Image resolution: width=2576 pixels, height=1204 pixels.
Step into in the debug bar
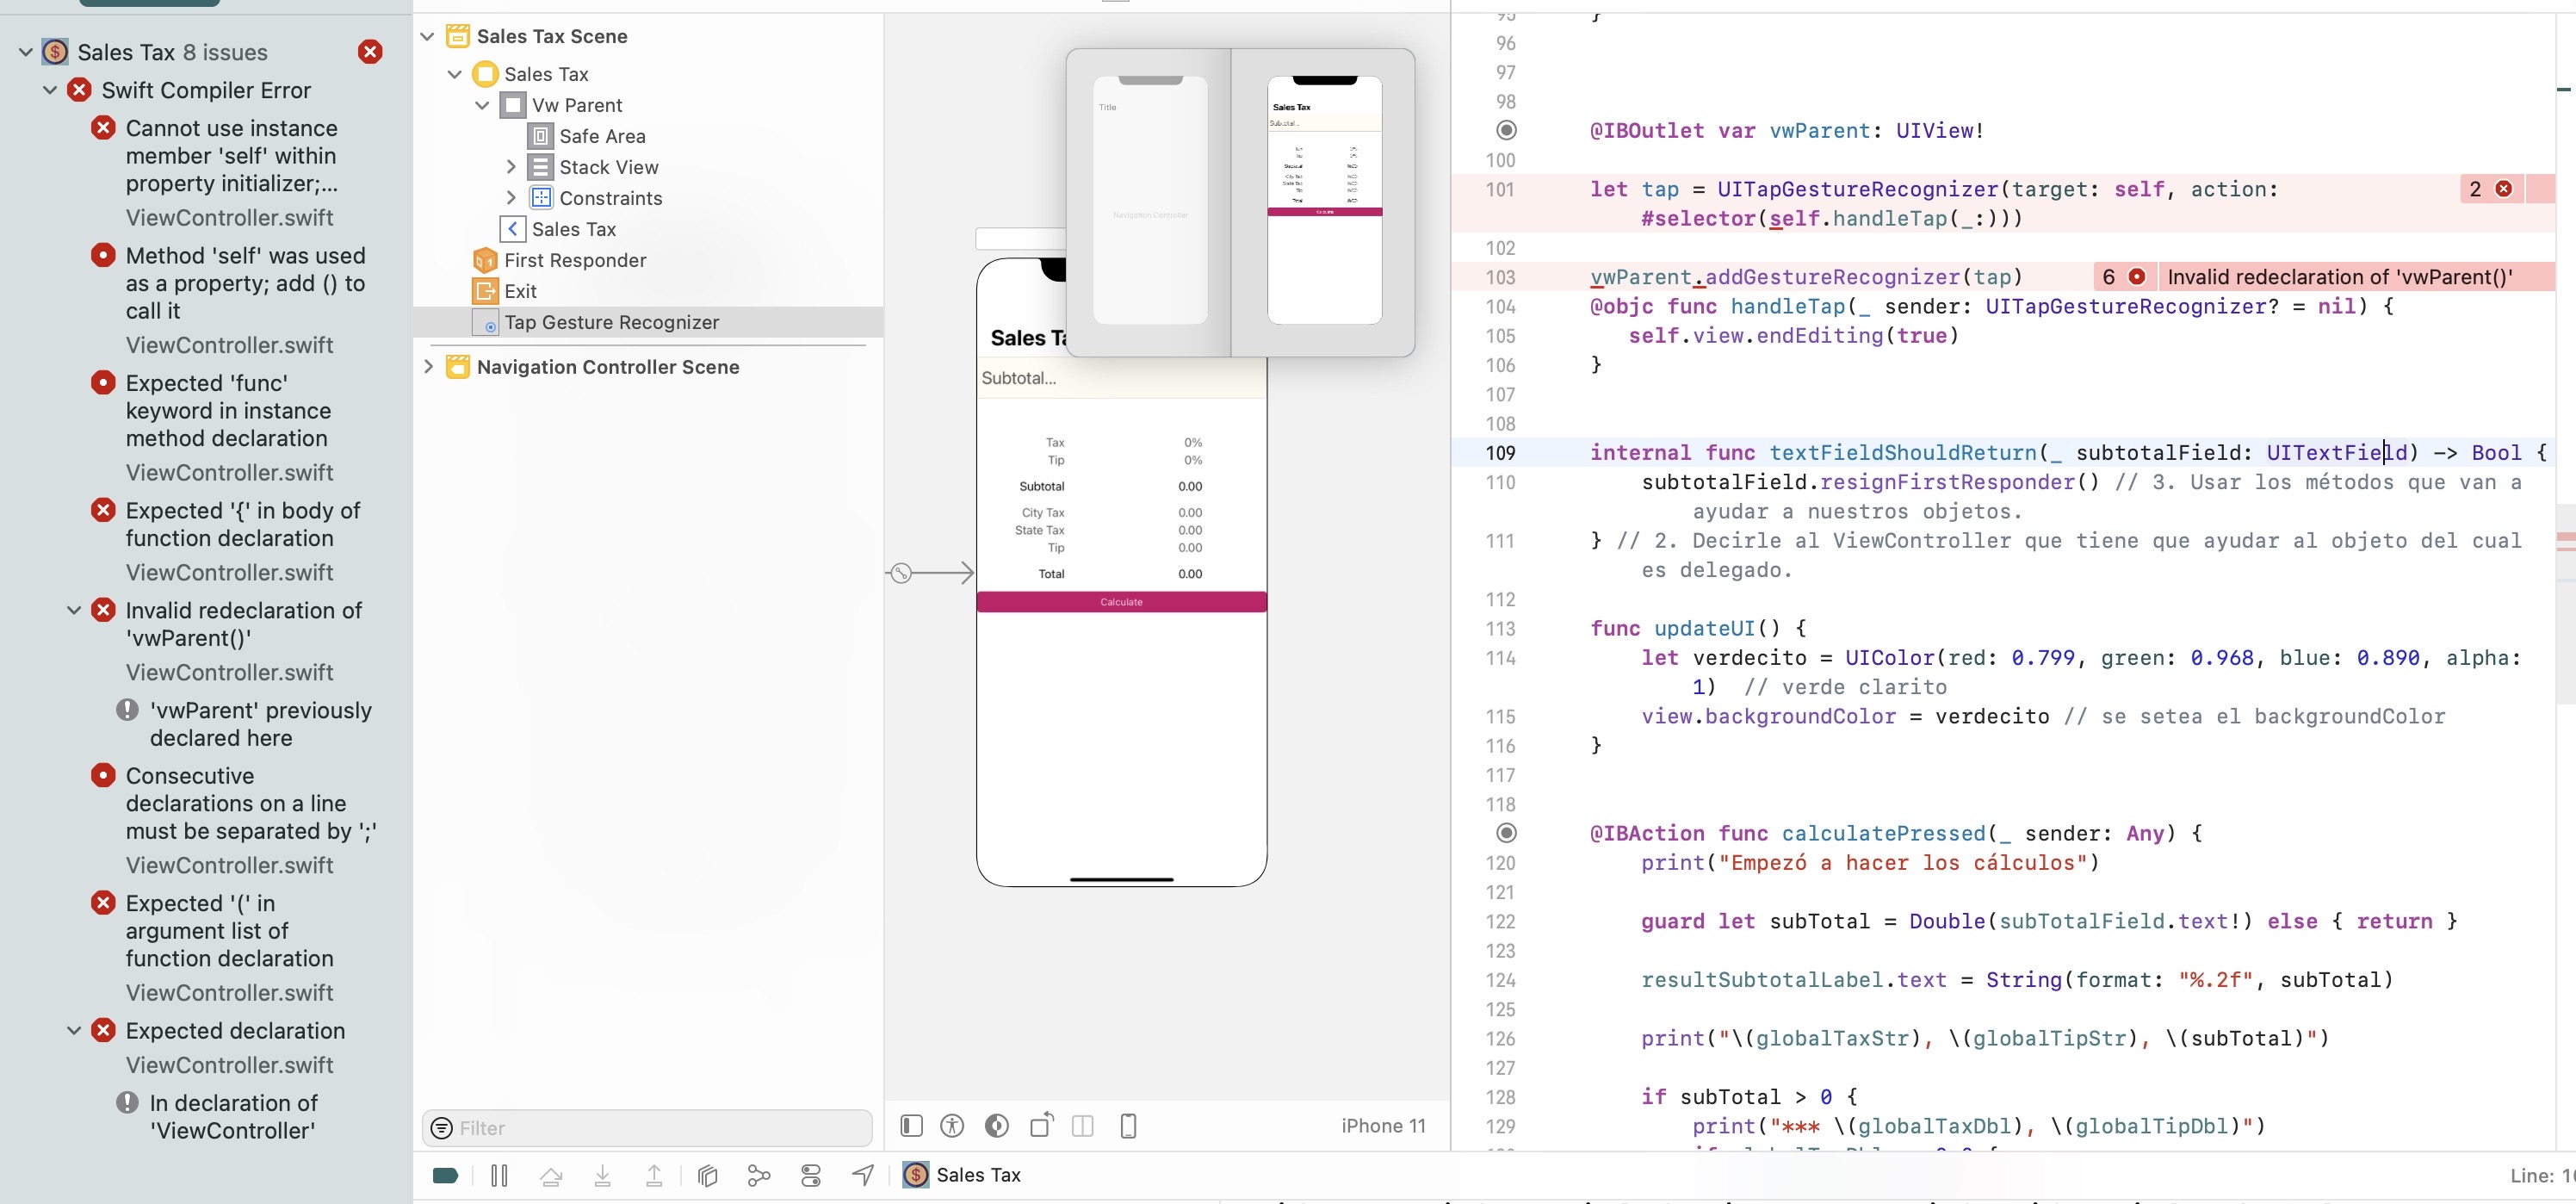pyautogui.click(x=603, y=1175)
